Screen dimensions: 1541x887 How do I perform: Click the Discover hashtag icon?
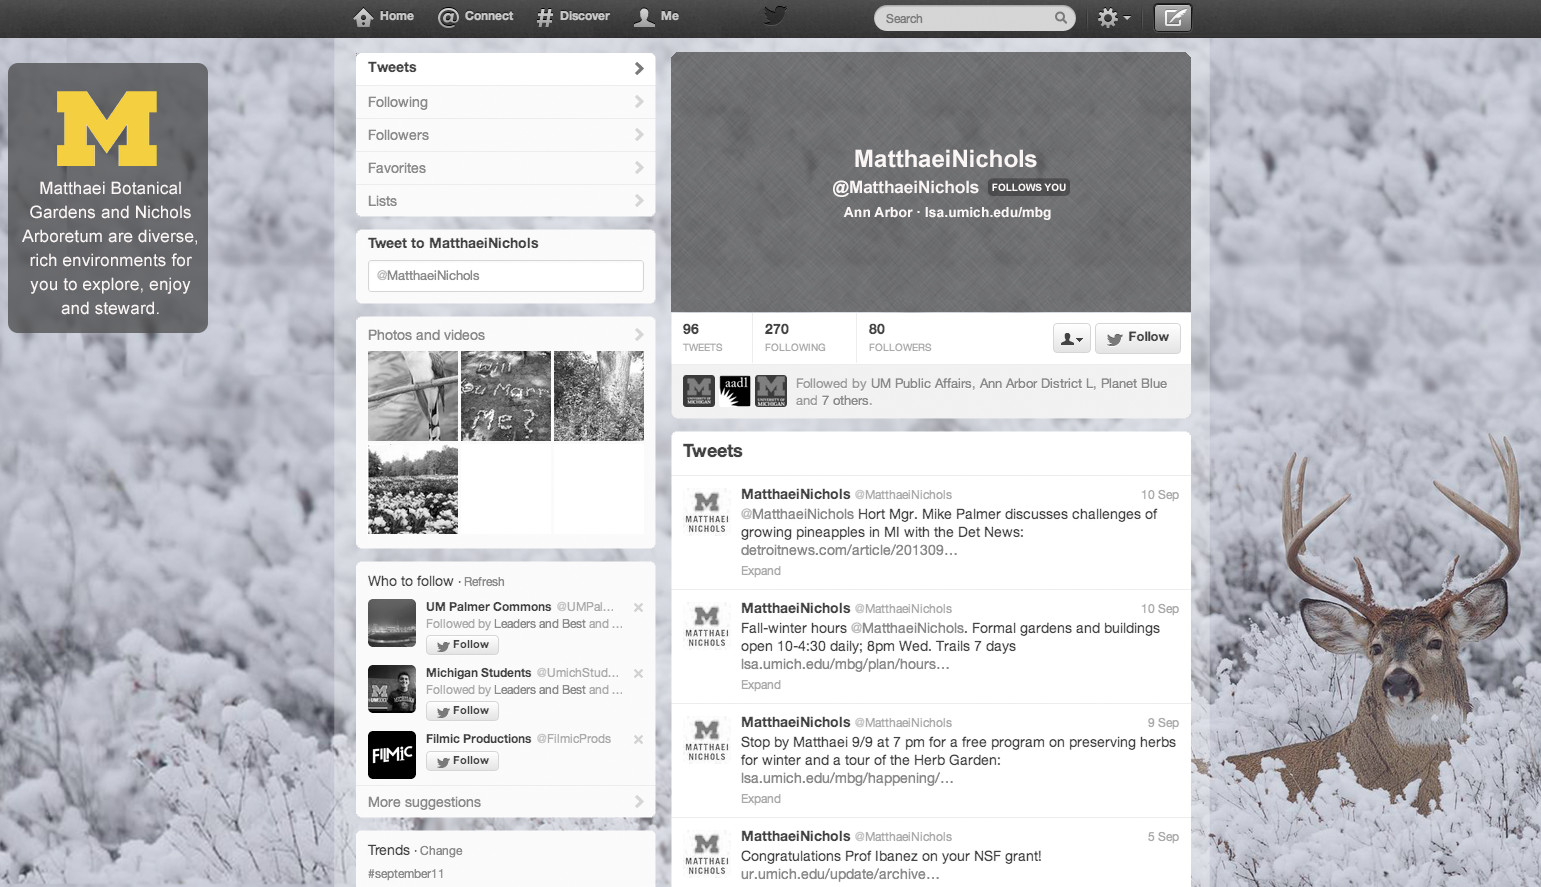[545, 17]
